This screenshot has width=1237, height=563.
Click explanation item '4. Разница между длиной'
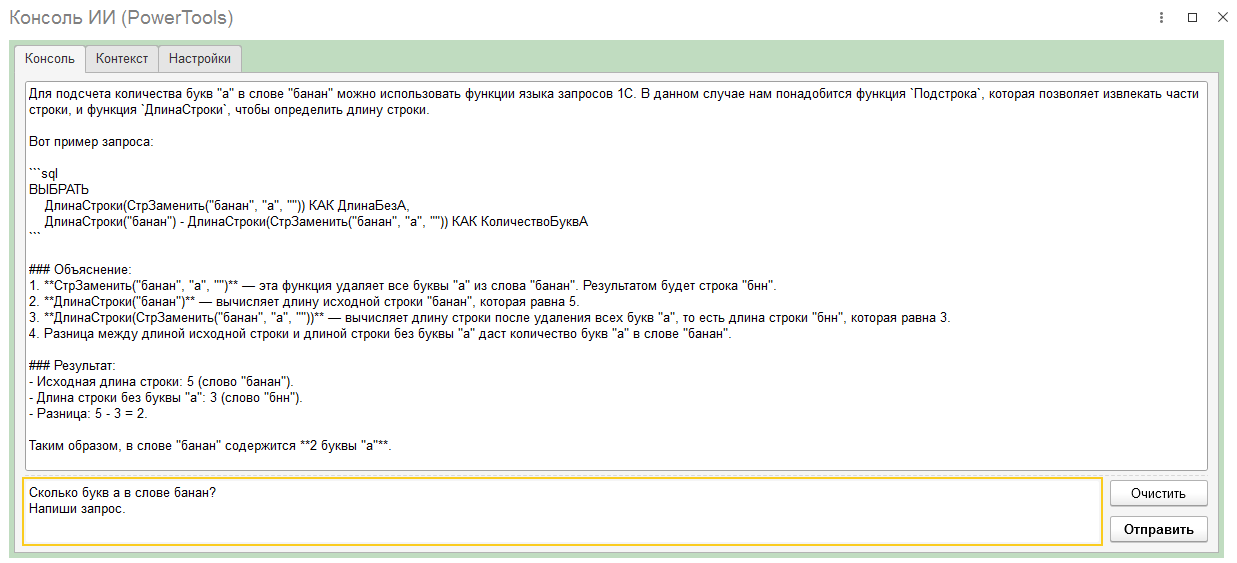[381, 334]
